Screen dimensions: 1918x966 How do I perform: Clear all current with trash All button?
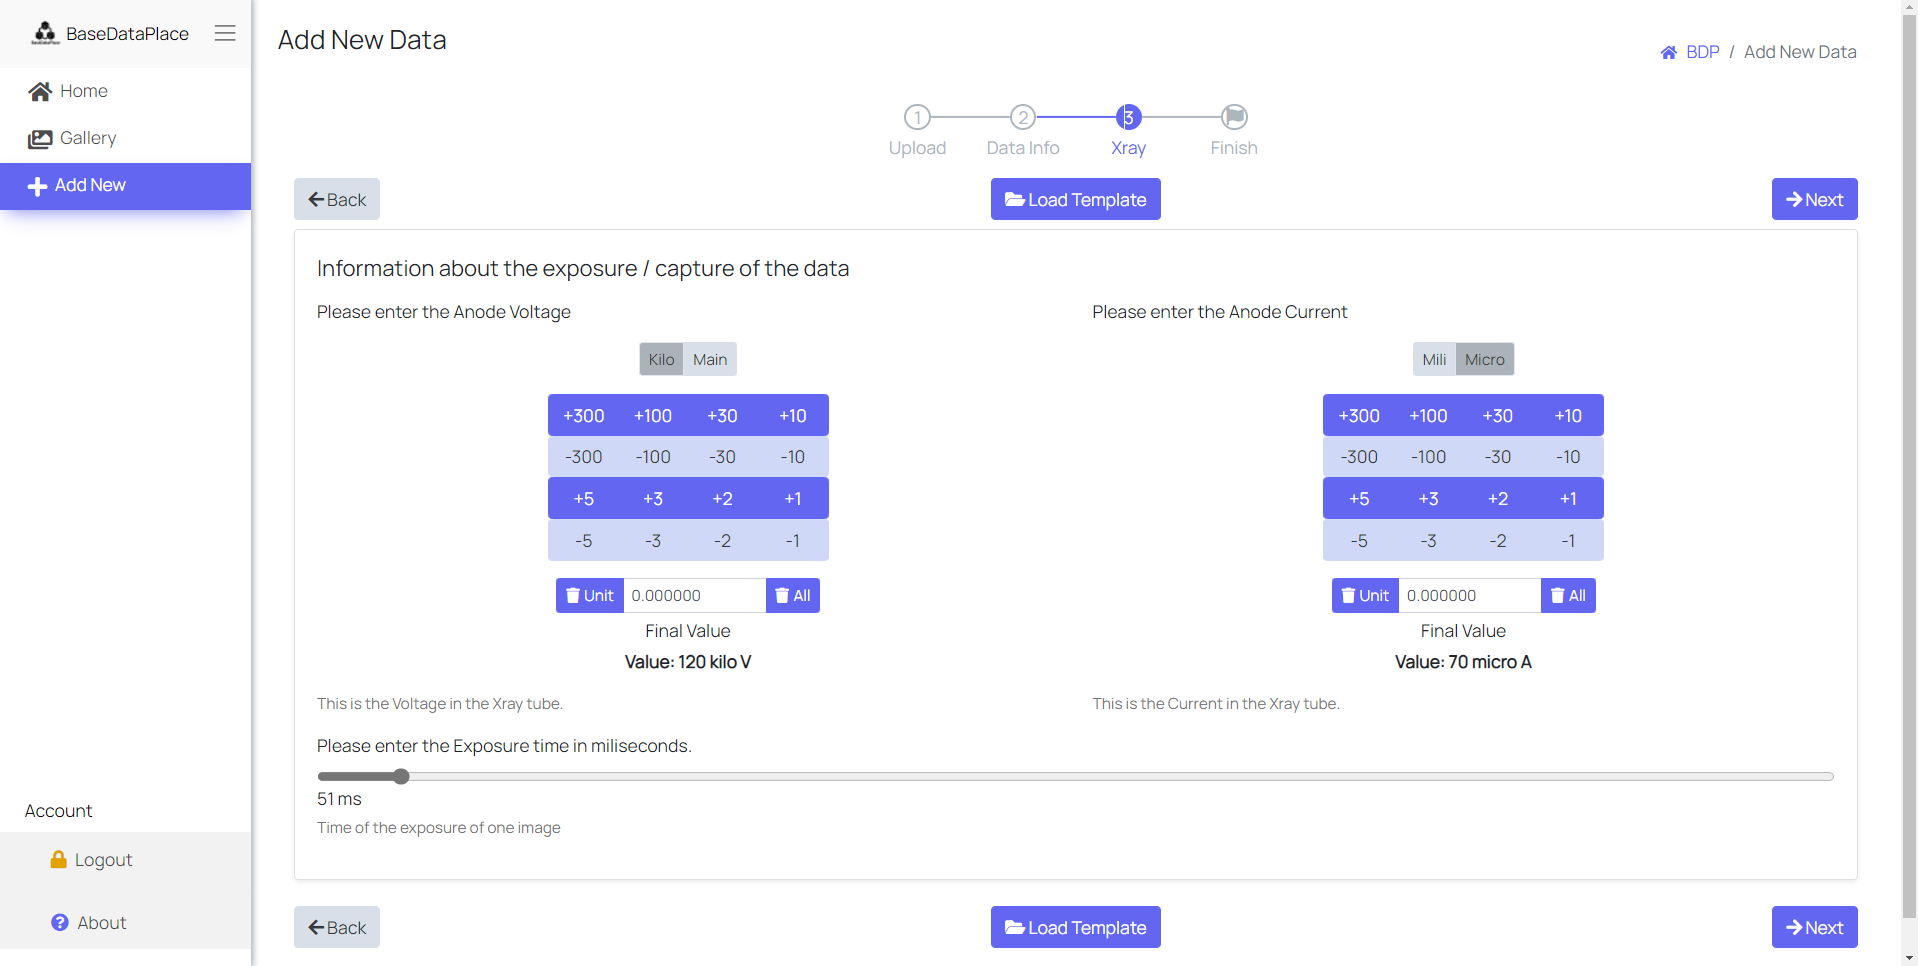[x=1567, y=595]
